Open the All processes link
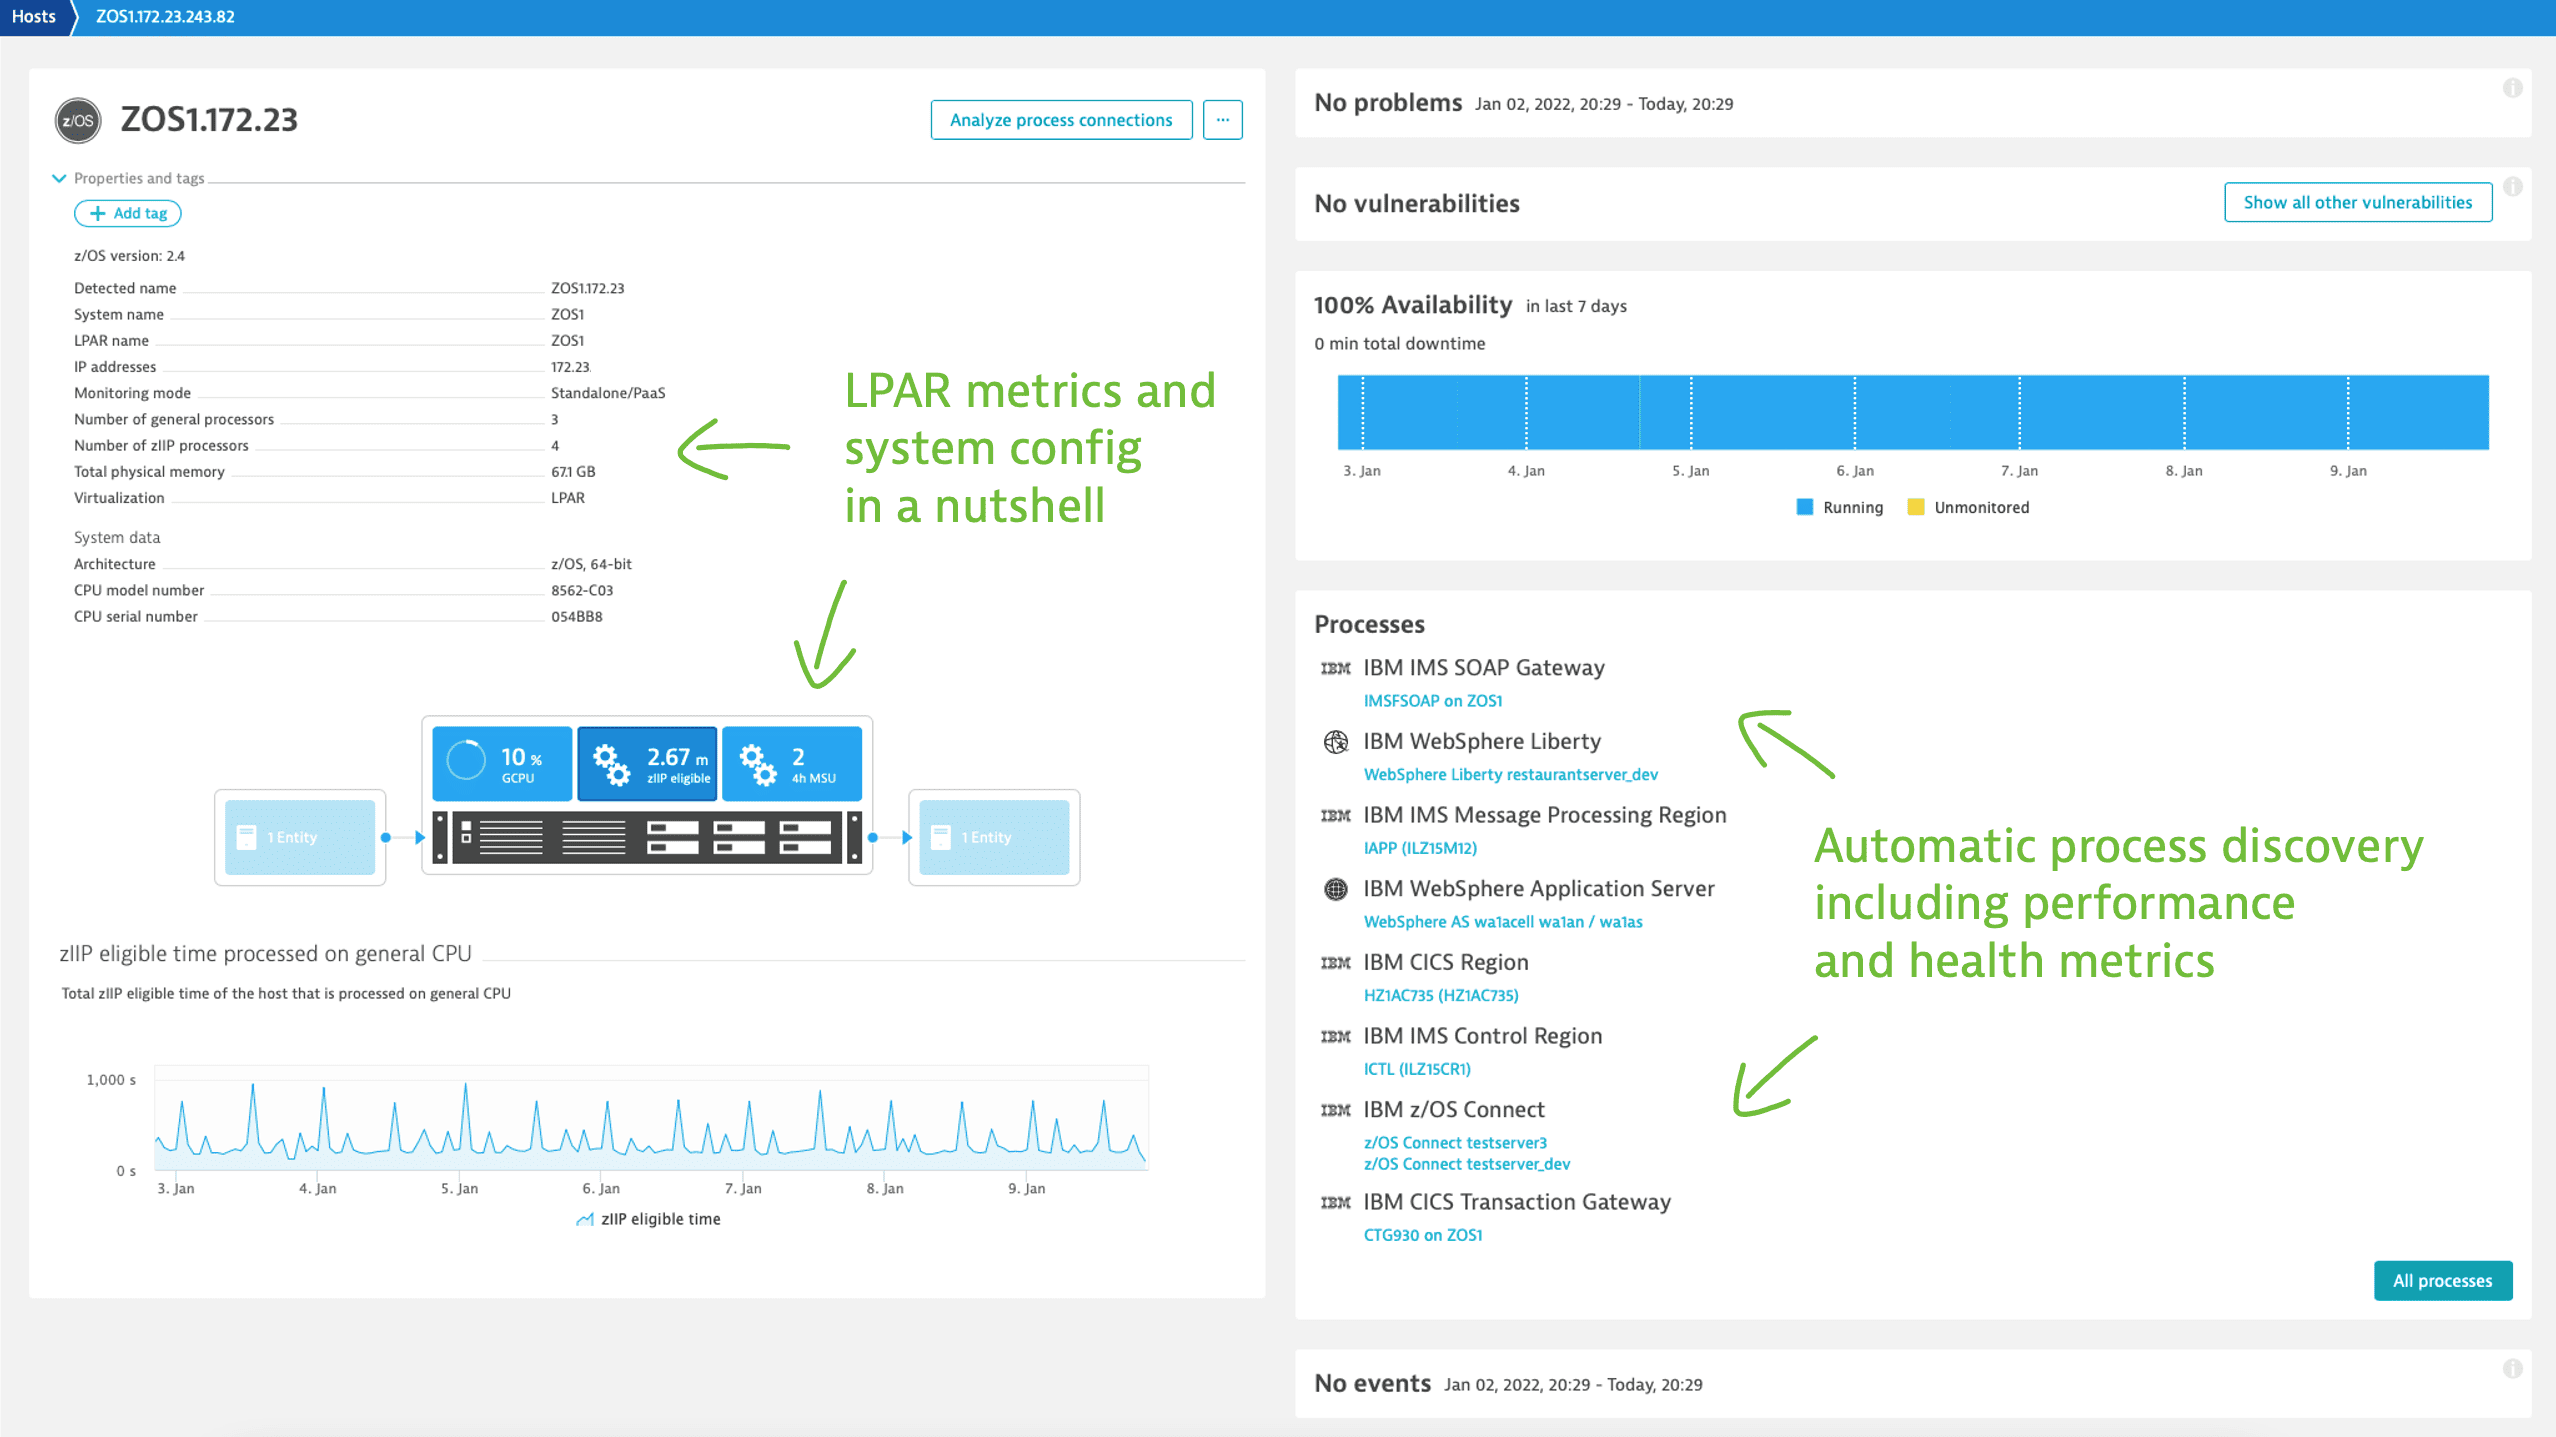 [2444, 1279]
